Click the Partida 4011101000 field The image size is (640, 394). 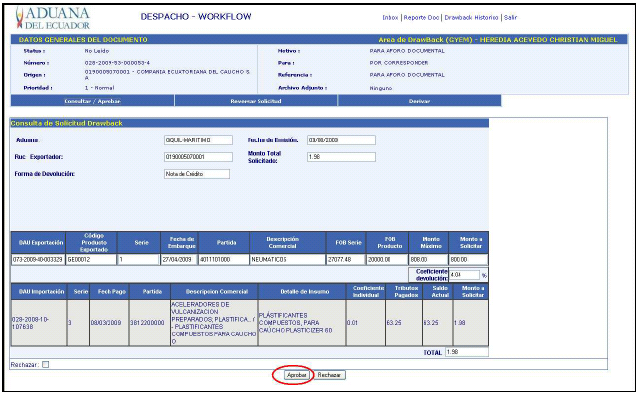(224, 260)
